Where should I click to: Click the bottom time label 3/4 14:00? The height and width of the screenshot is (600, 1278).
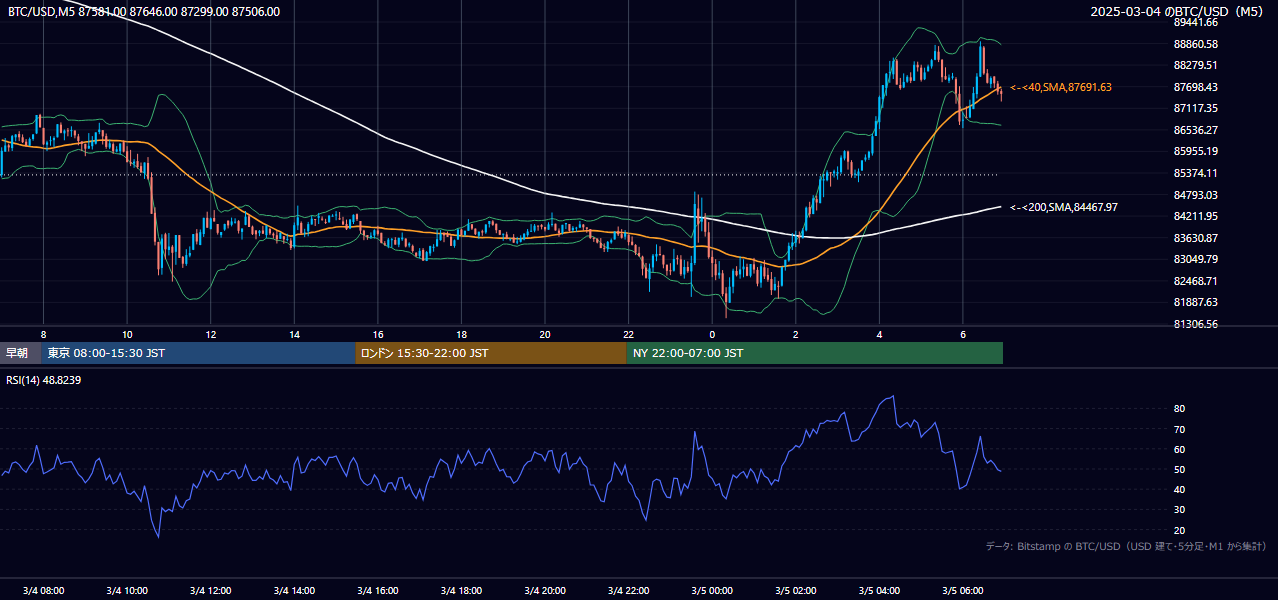294,591
